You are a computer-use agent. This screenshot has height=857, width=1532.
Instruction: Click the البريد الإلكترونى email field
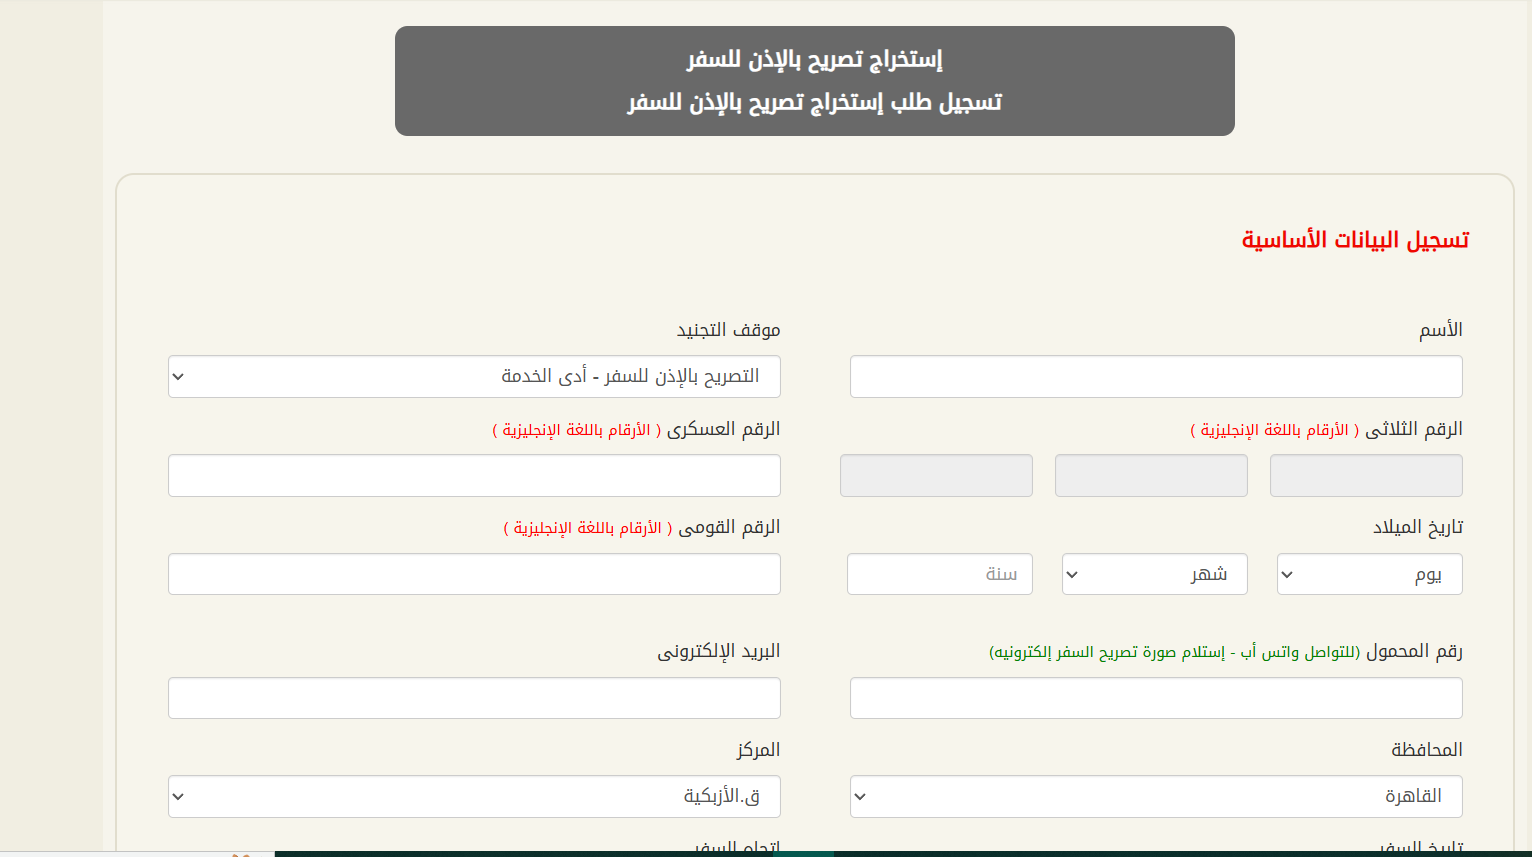[474, 698]
